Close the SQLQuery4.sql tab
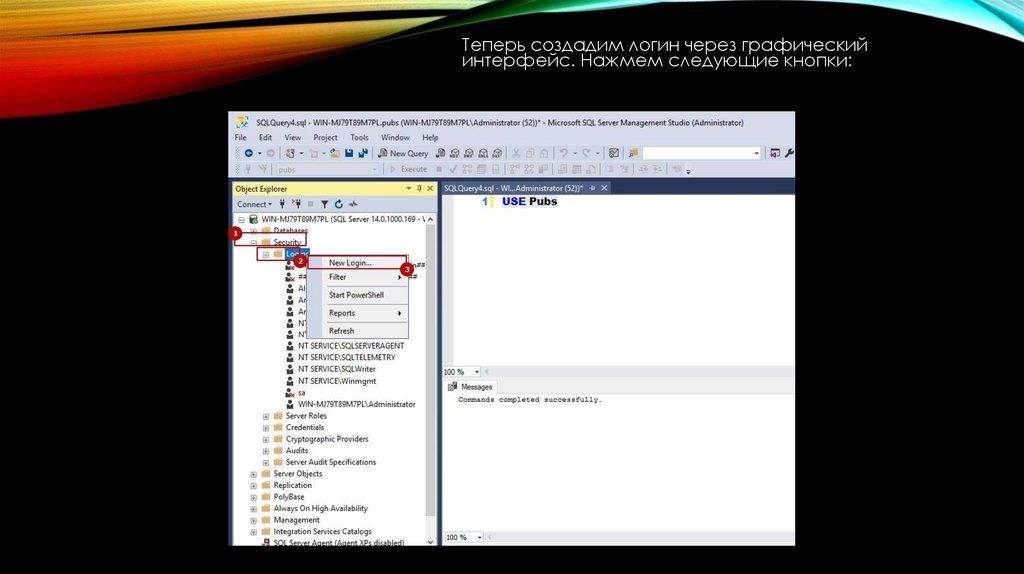 (x=604, y=188)
